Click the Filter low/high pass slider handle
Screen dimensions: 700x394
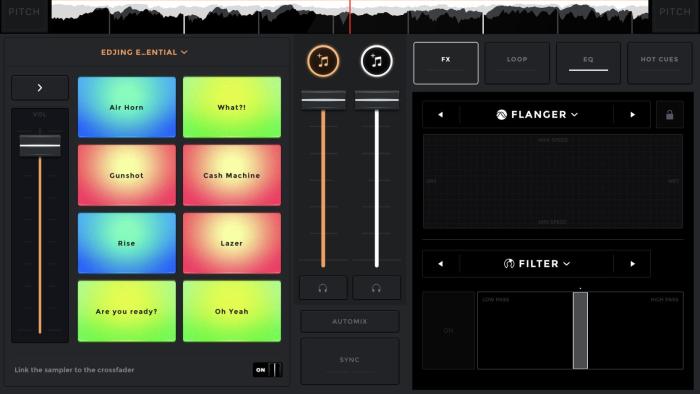(x=580, y=330)
